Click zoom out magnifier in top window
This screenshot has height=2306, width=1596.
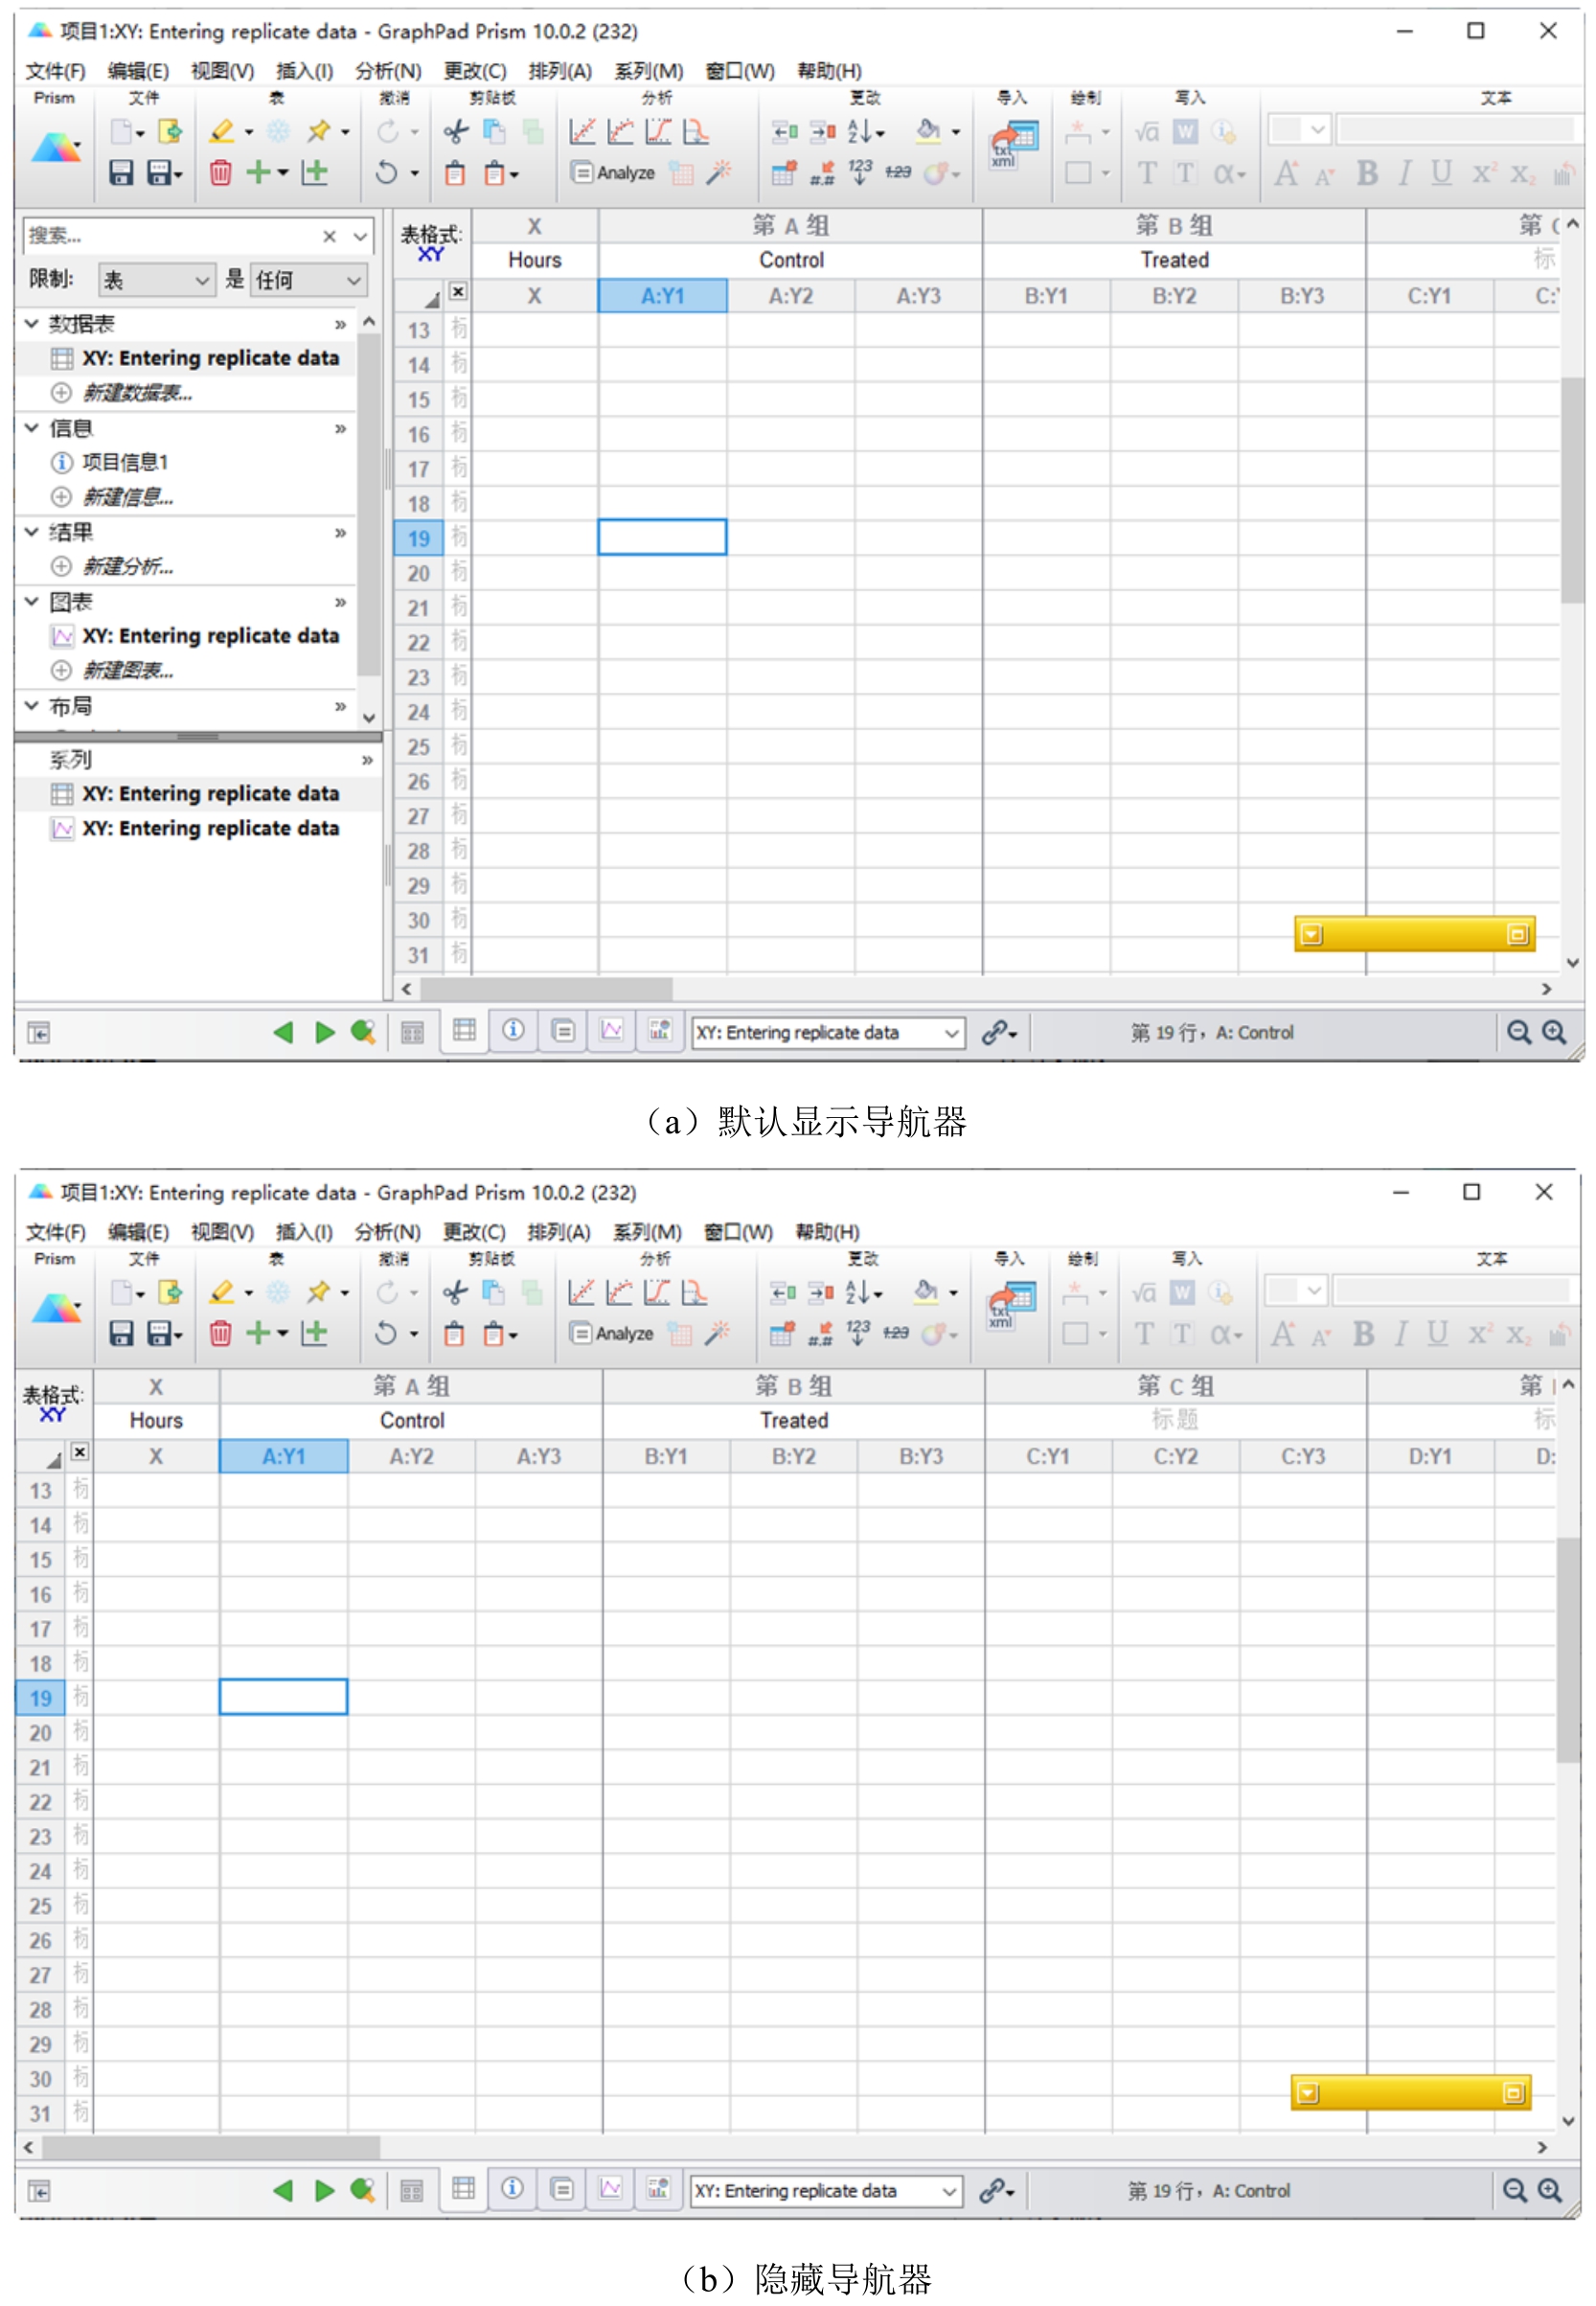pyautogui.click(x=1518, y=1032)
